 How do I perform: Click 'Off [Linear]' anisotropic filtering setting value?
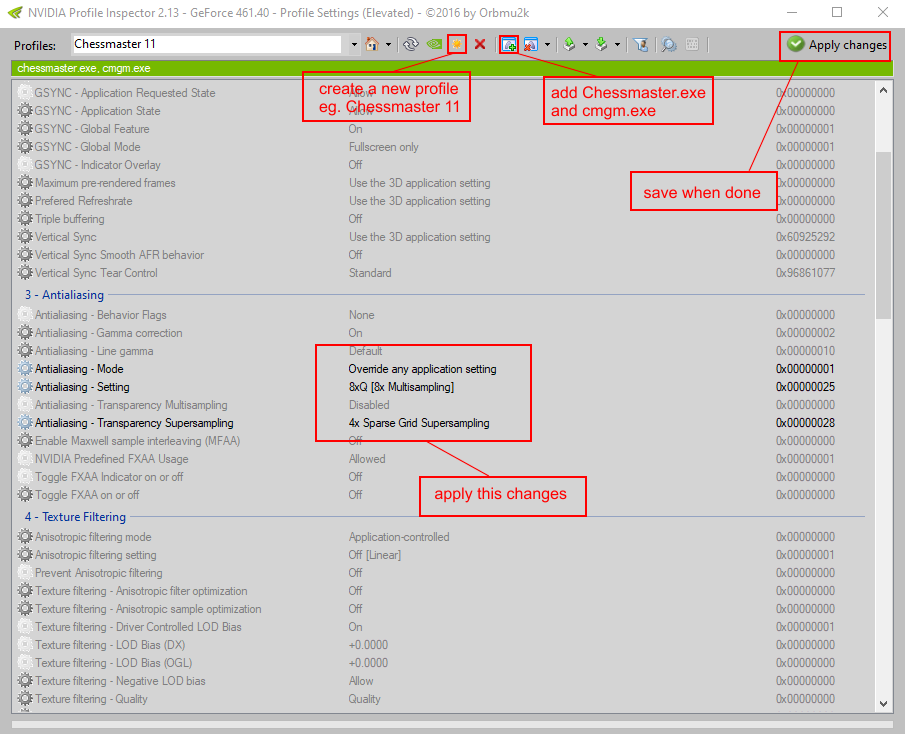click(x=375, y=555)
